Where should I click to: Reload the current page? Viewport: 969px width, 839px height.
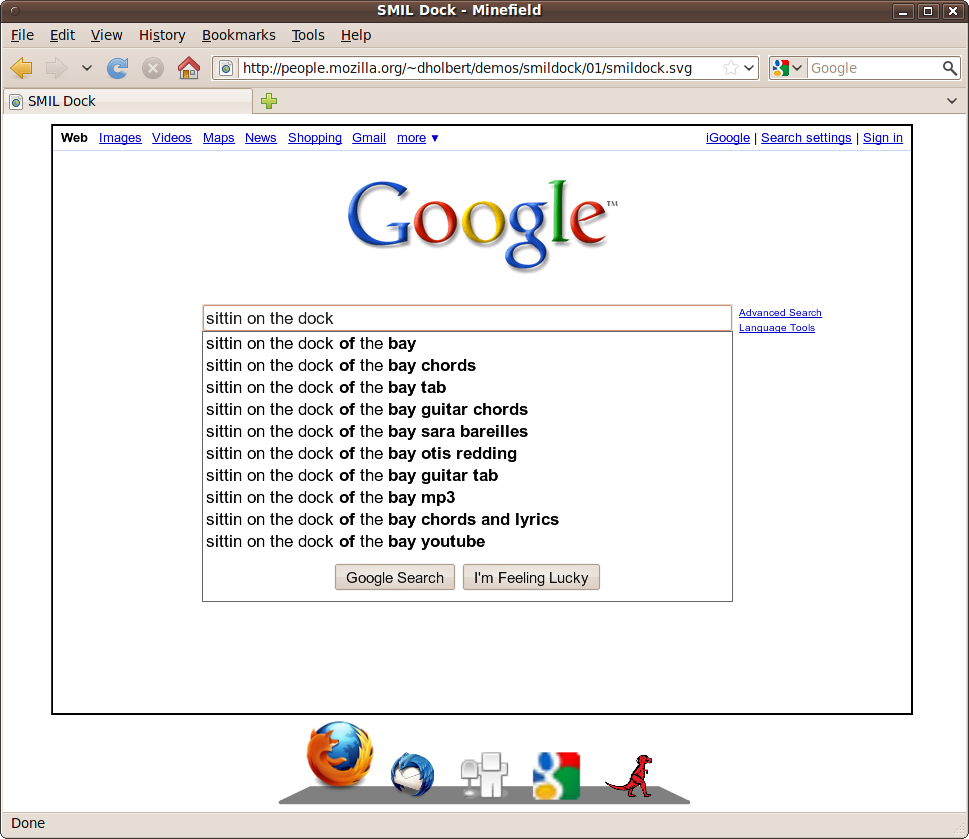[x=117, y=68]
